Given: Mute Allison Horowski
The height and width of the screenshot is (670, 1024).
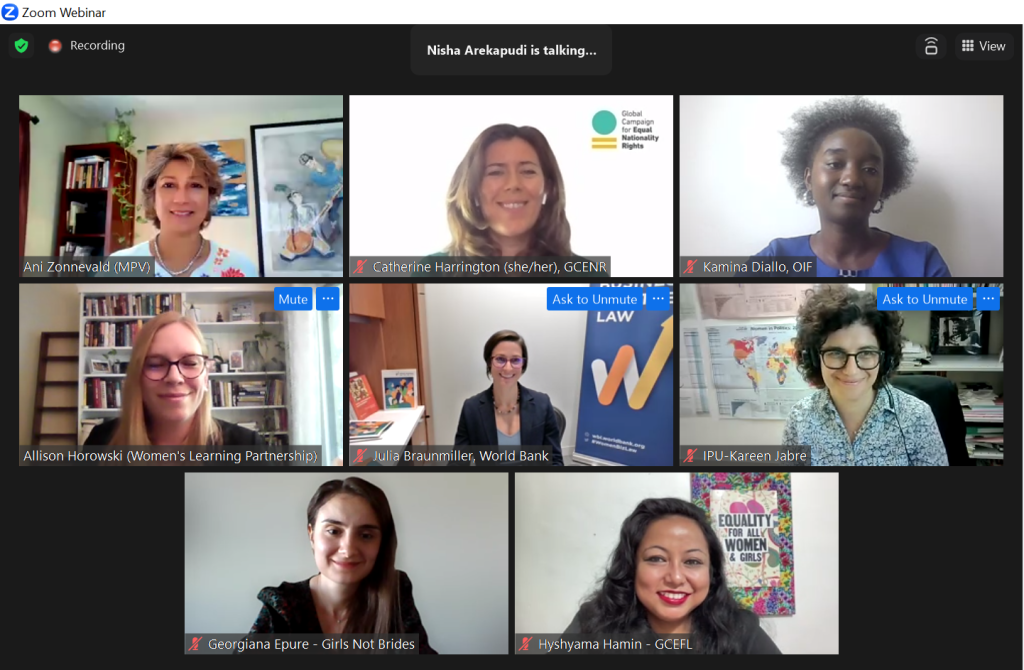Looking at the screenshot, I should (293, 299).
